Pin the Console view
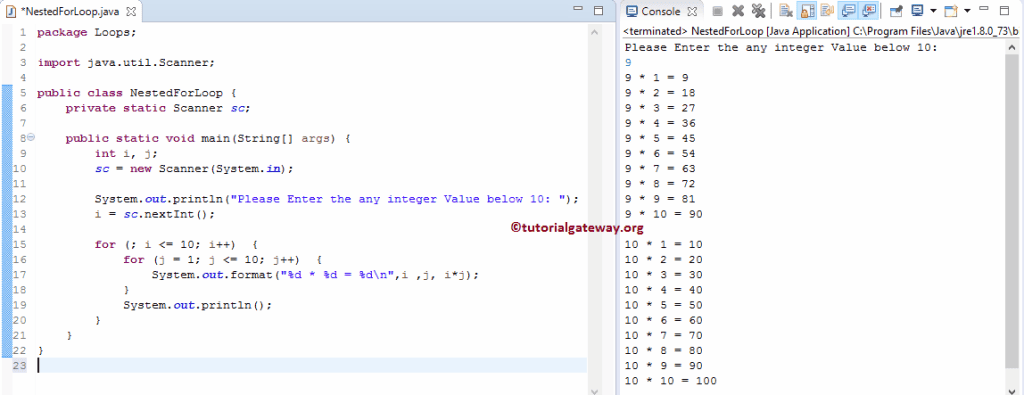The image size is (1024, 395). point(896,10)
